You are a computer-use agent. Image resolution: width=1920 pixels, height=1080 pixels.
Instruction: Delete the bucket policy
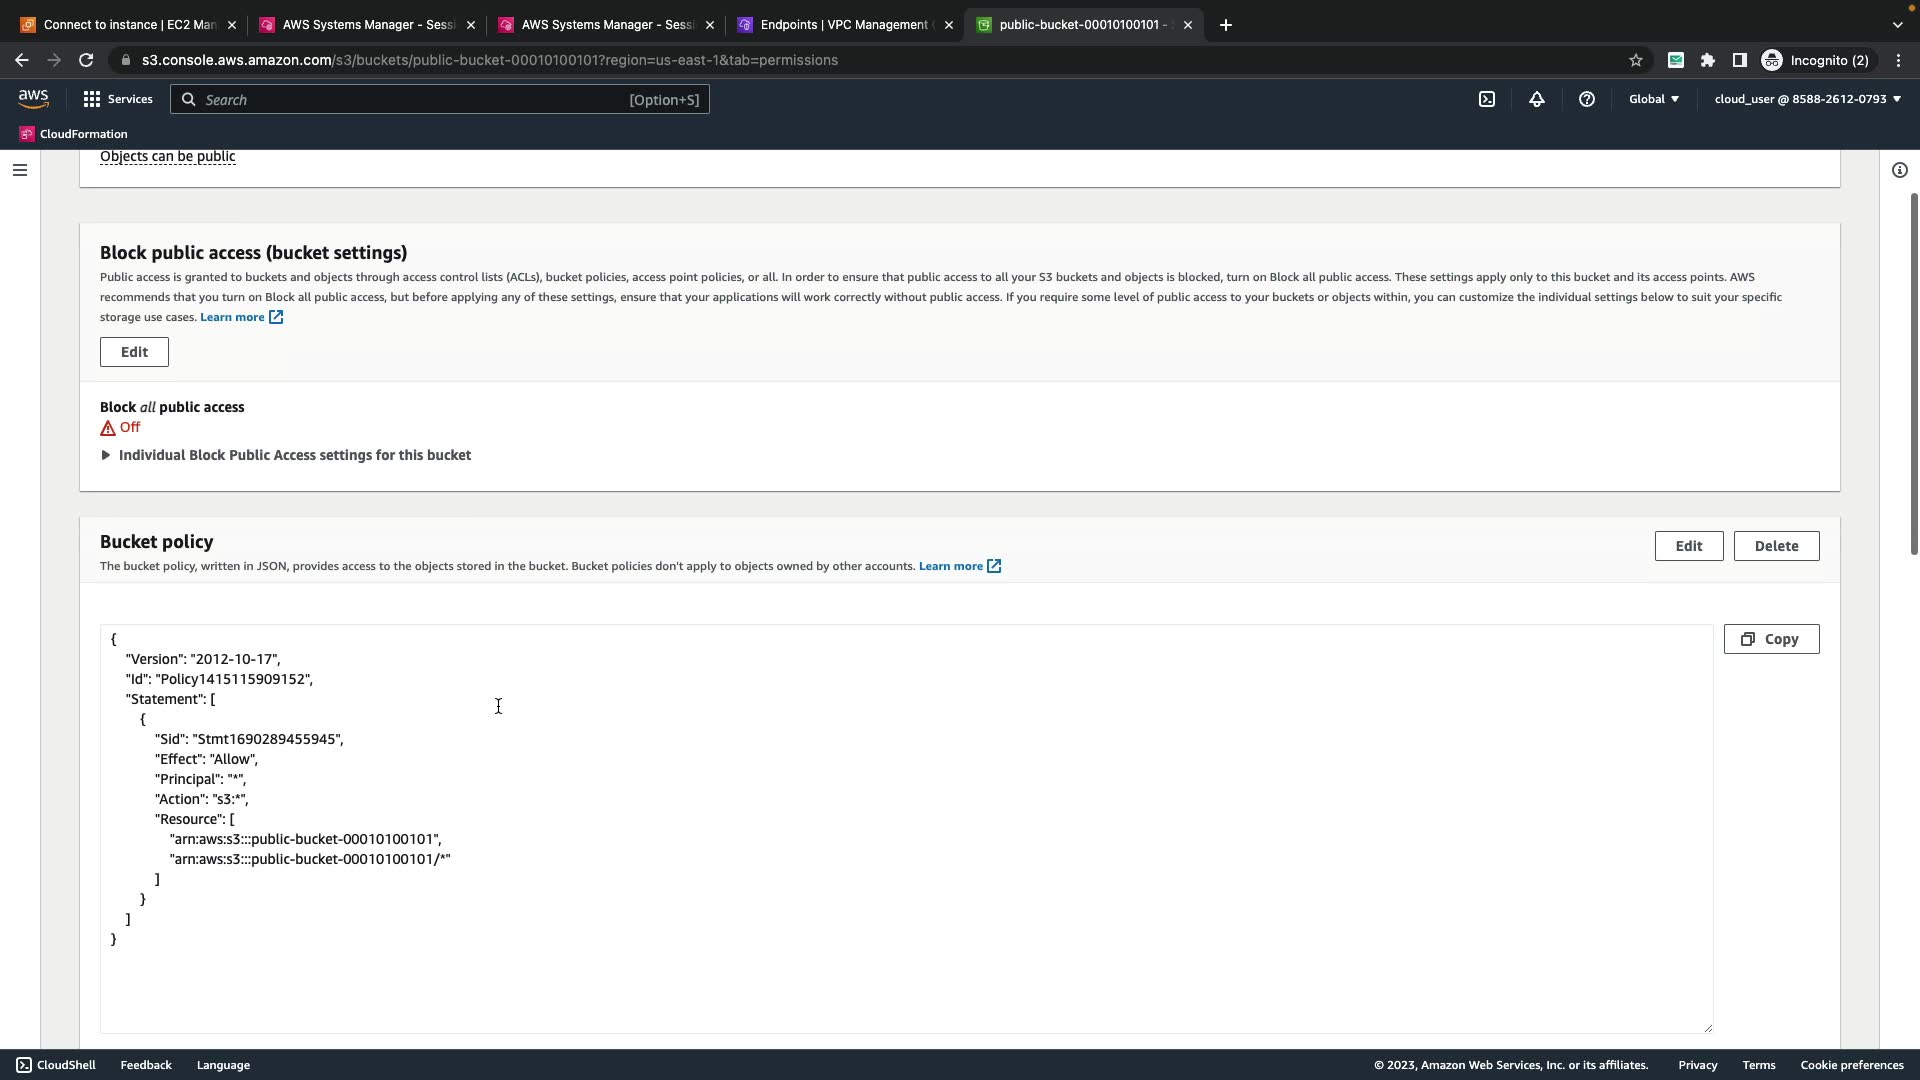pyautogui.click(x=1776, y=546)
